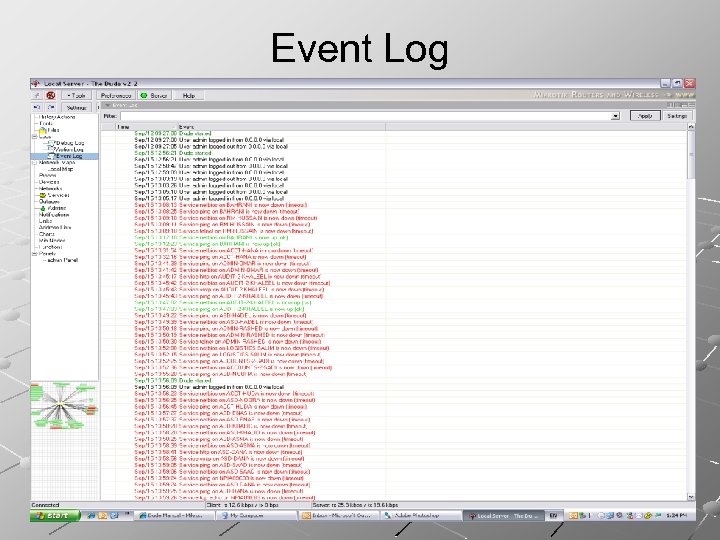
Task: Open the Tools dropdown button
Action: [x=77, y=95]
